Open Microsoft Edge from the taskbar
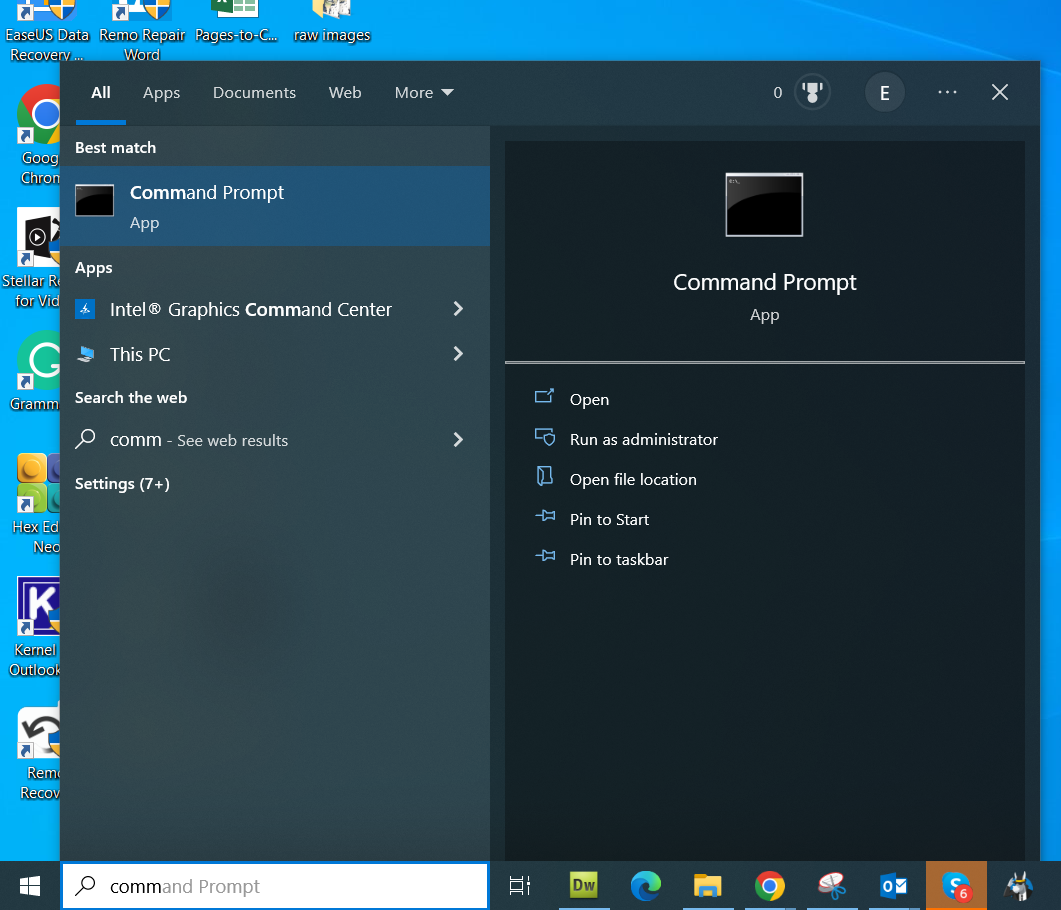The height and width of the screenshot is (910, 1061). click(646, 886)
